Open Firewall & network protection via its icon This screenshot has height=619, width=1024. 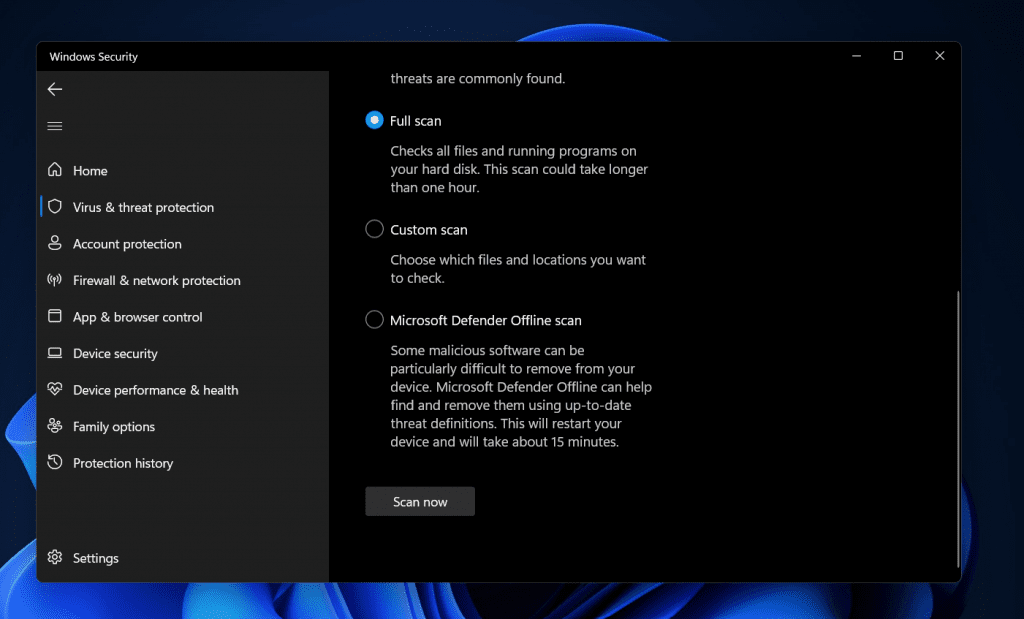(x=55, y=280)
